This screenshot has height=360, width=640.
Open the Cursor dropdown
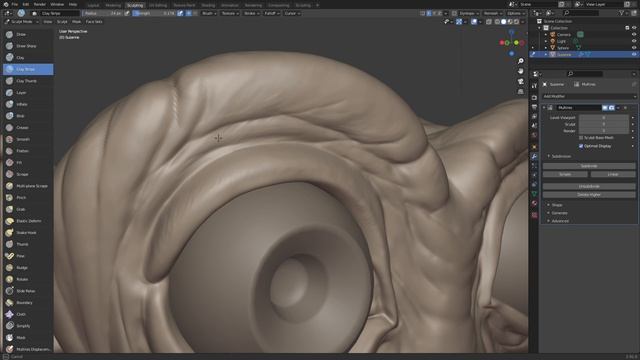click(292, 13)
